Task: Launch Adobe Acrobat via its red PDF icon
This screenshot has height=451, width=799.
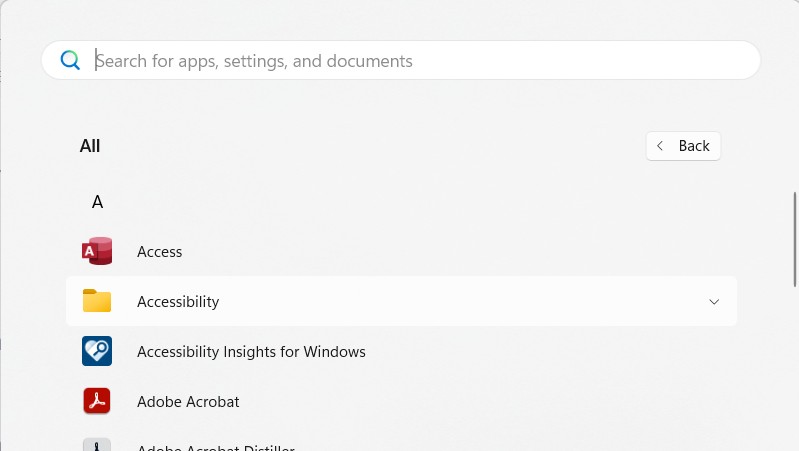Action: [97, 401]
